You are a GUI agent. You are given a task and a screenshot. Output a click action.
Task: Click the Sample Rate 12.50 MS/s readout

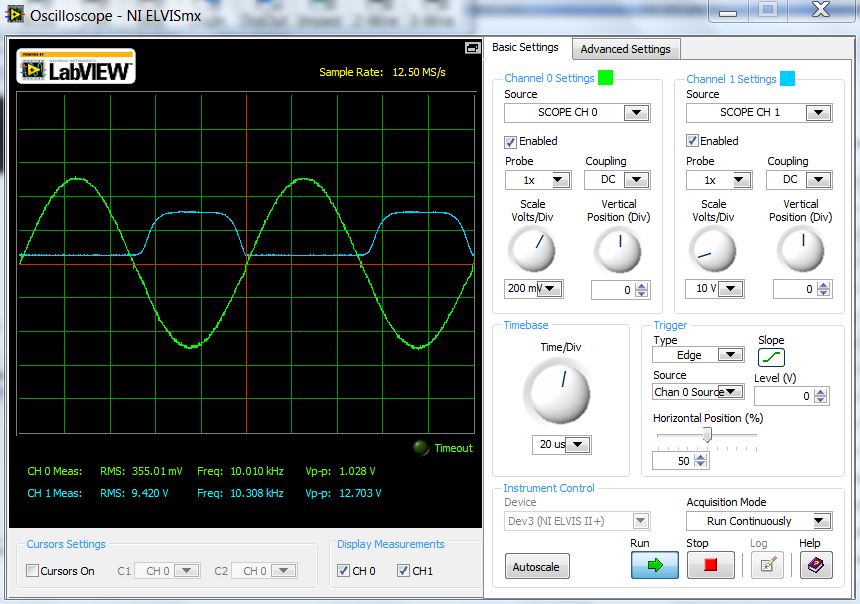point(382,72)
